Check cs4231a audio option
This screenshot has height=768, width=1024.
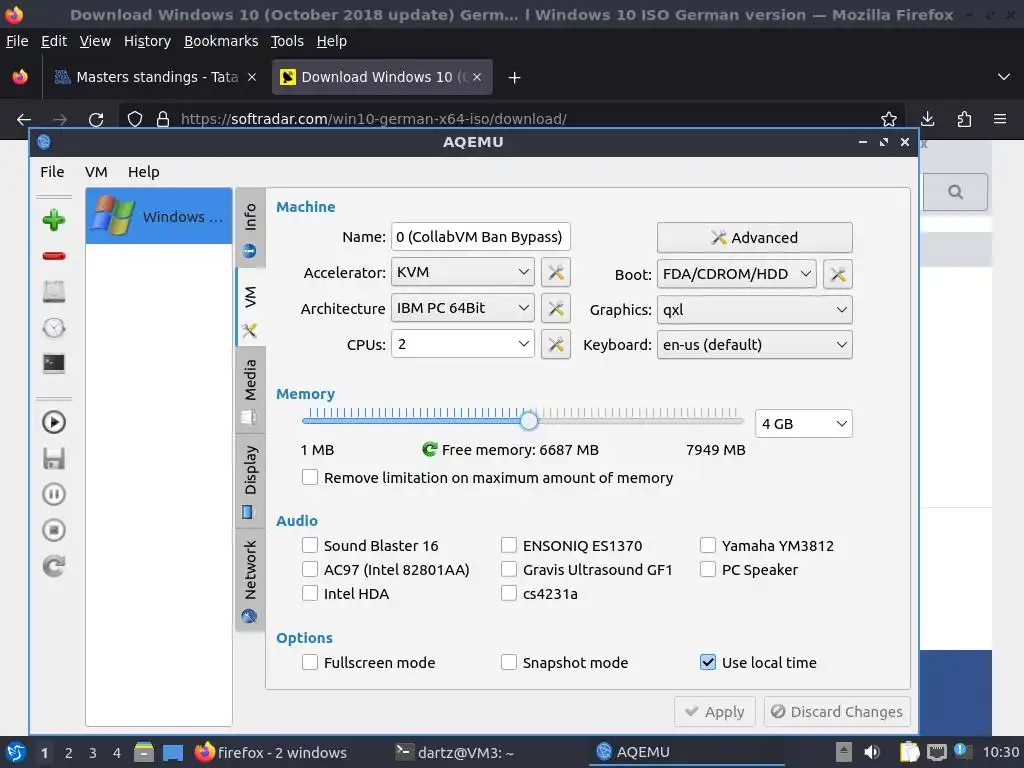(509, 593)
